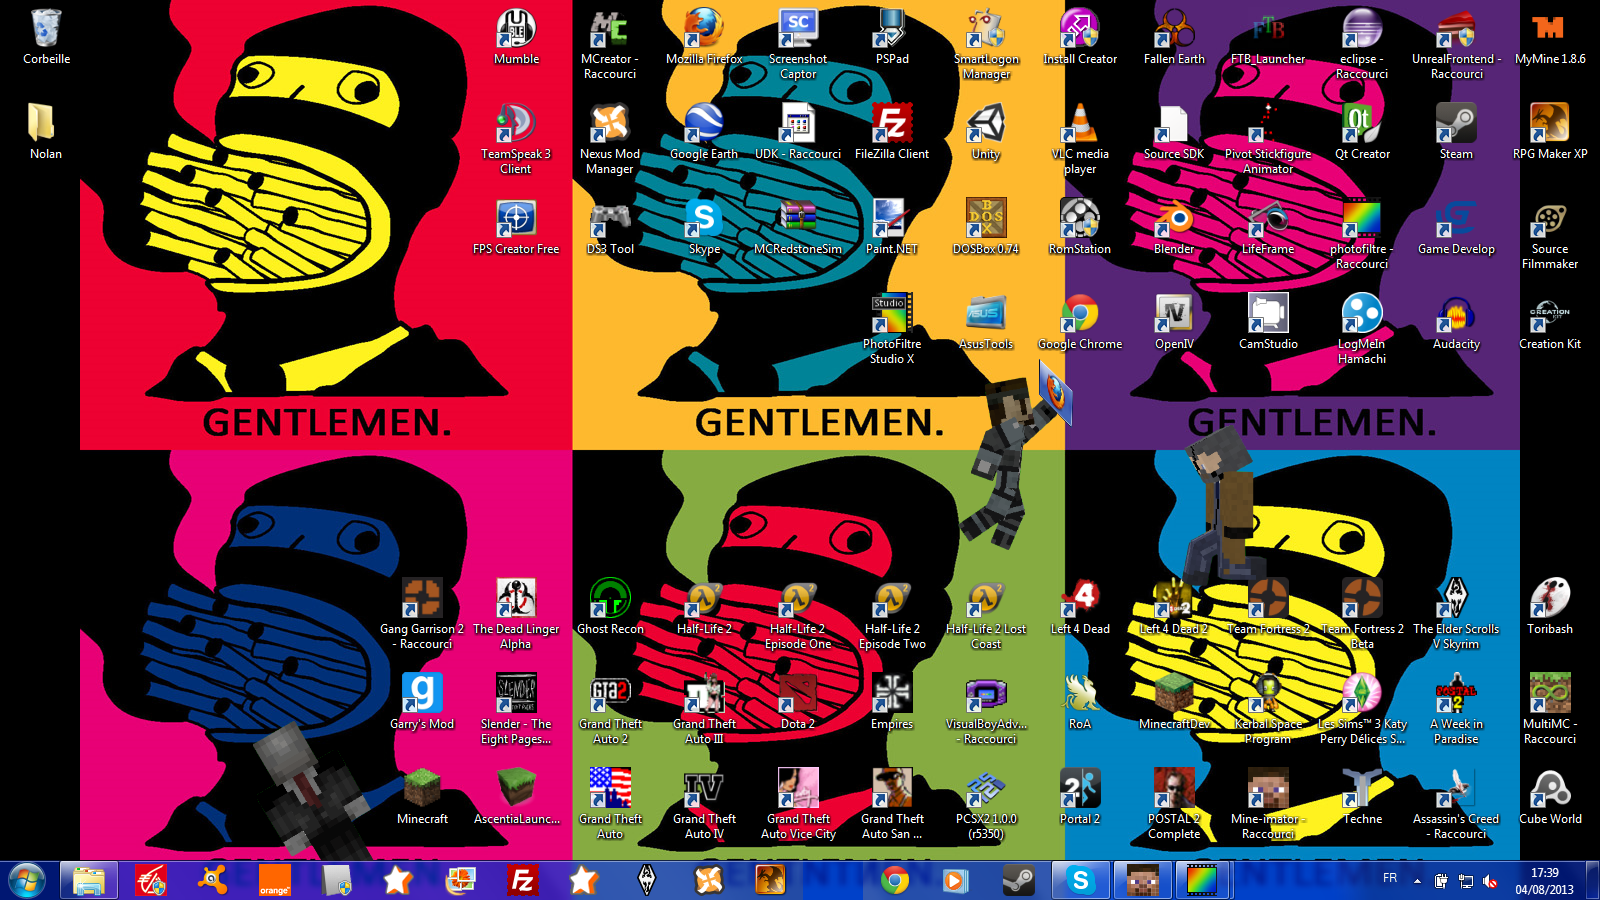
Task: Open the VLC media player shortcut
Action: (1080, 127)
